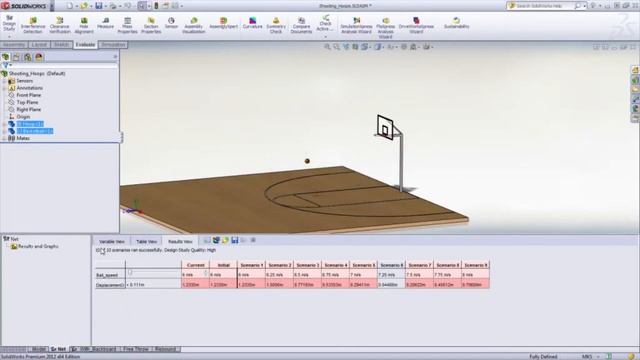This screenshot has height=360, width=640.
Task: Click the basketball in the viewport
Action: click(307, 161)
